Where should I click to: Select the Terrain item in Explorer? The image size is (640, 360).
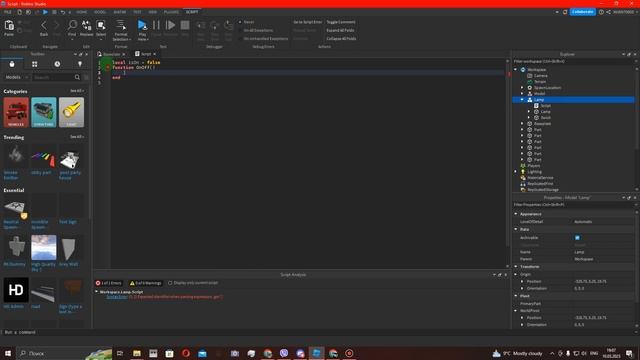click(x=540, y=82)
